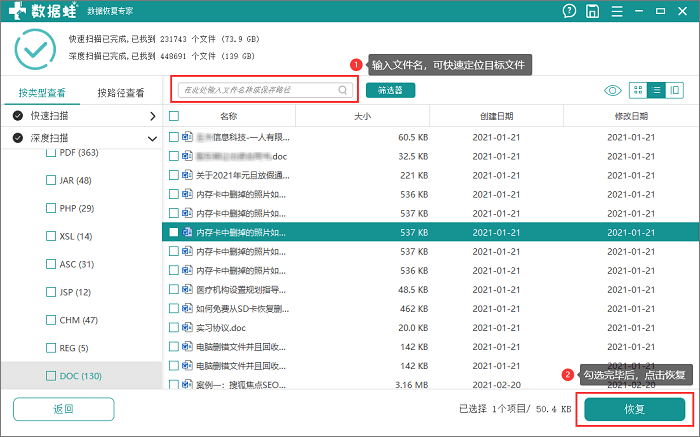Screen dimensions: 700x437
Task: Check the CHM (47) checkbox
Action: (51, 320)
